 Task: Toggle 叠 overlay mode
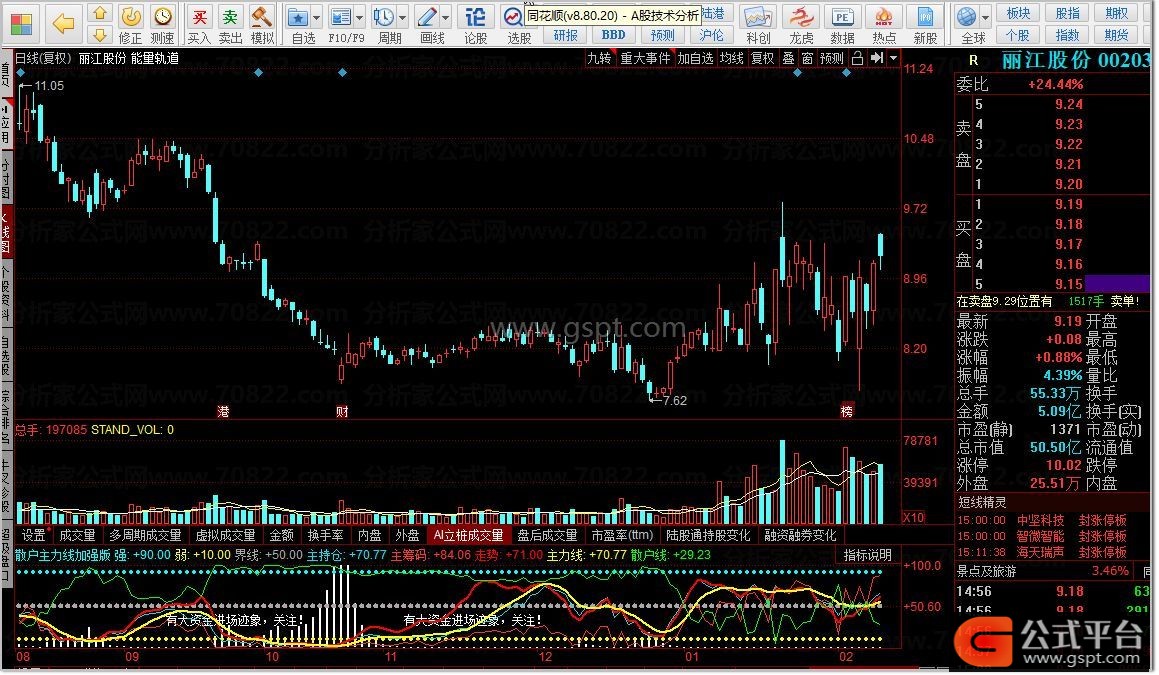[x=788, y=58]
